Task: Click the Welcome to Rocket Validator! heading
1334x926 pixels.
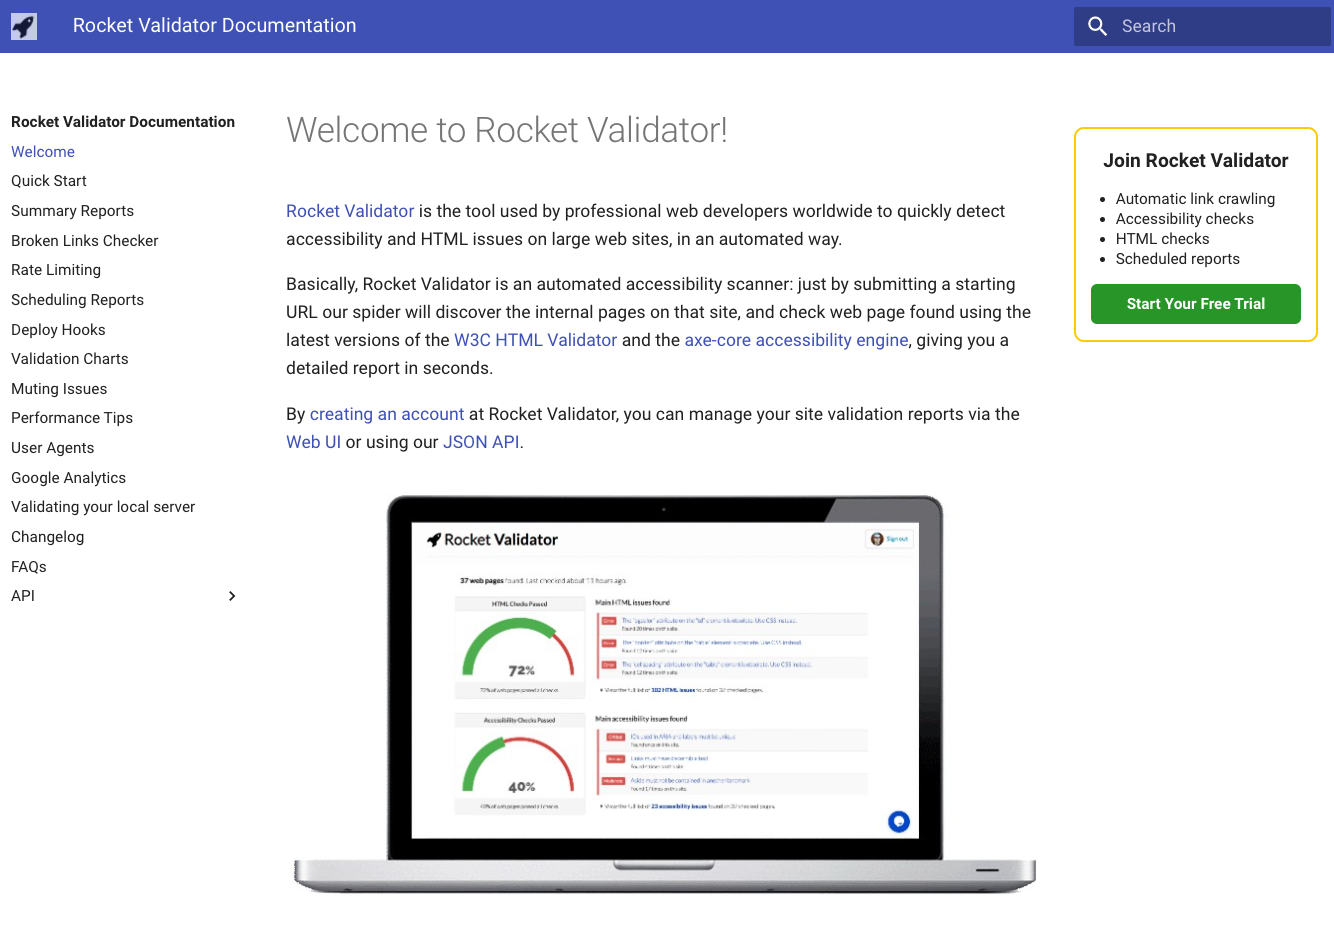Action: (x=507, y=130)
